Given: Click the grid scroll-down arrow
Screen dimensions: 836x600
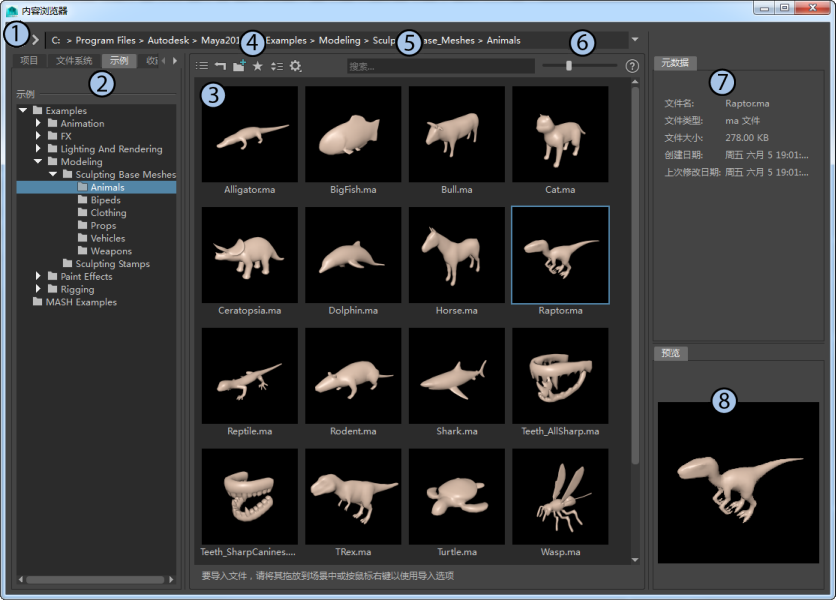Looking at the screenshot, I should 635,559.
